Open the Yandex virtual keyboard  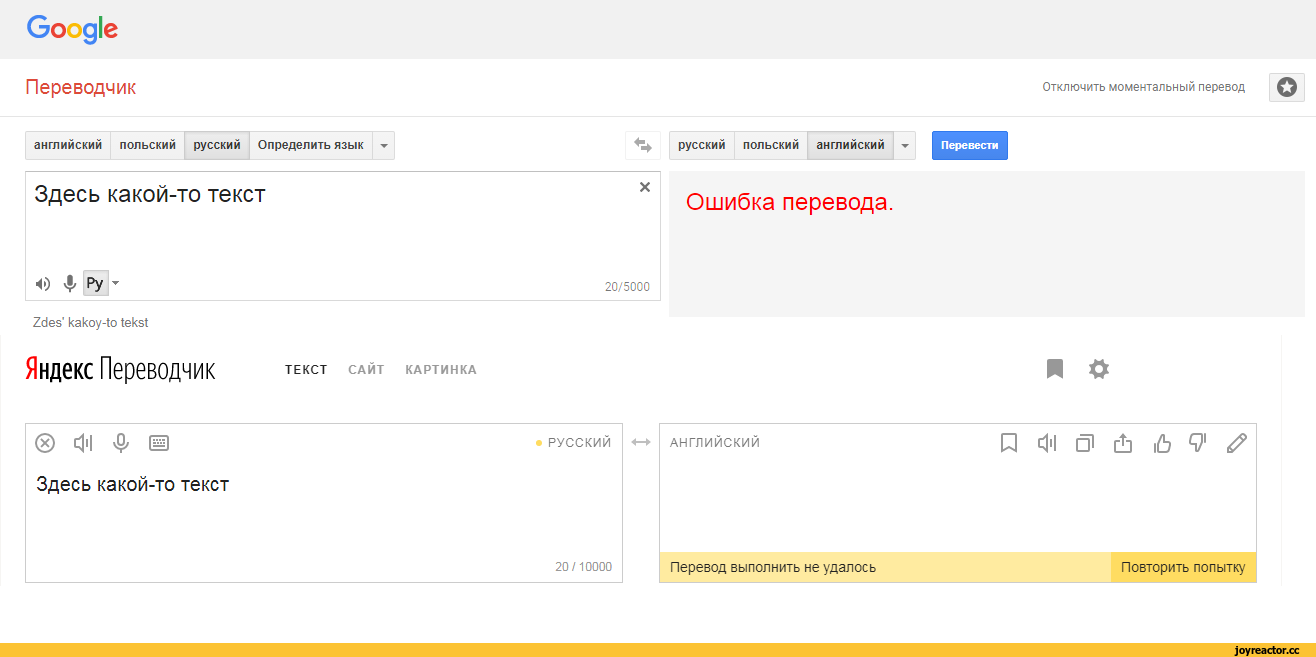pos(159,443)
